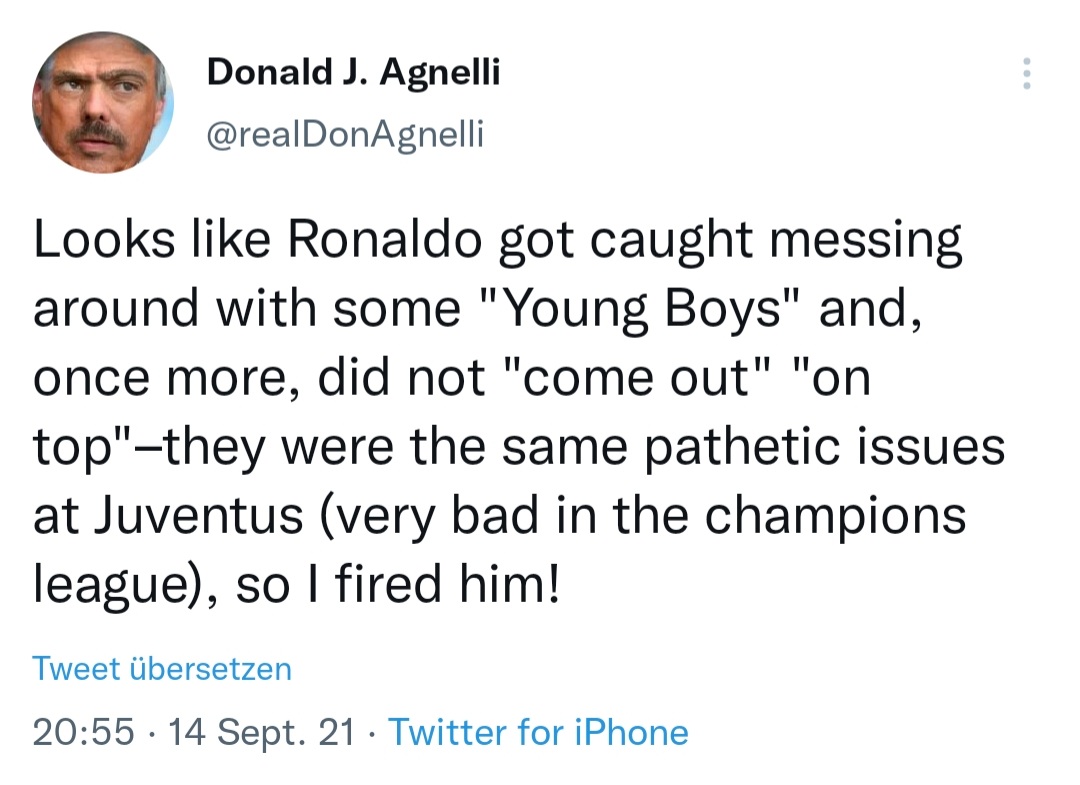
Task: Click the word "messing" in first line
Action: point(865,239)
